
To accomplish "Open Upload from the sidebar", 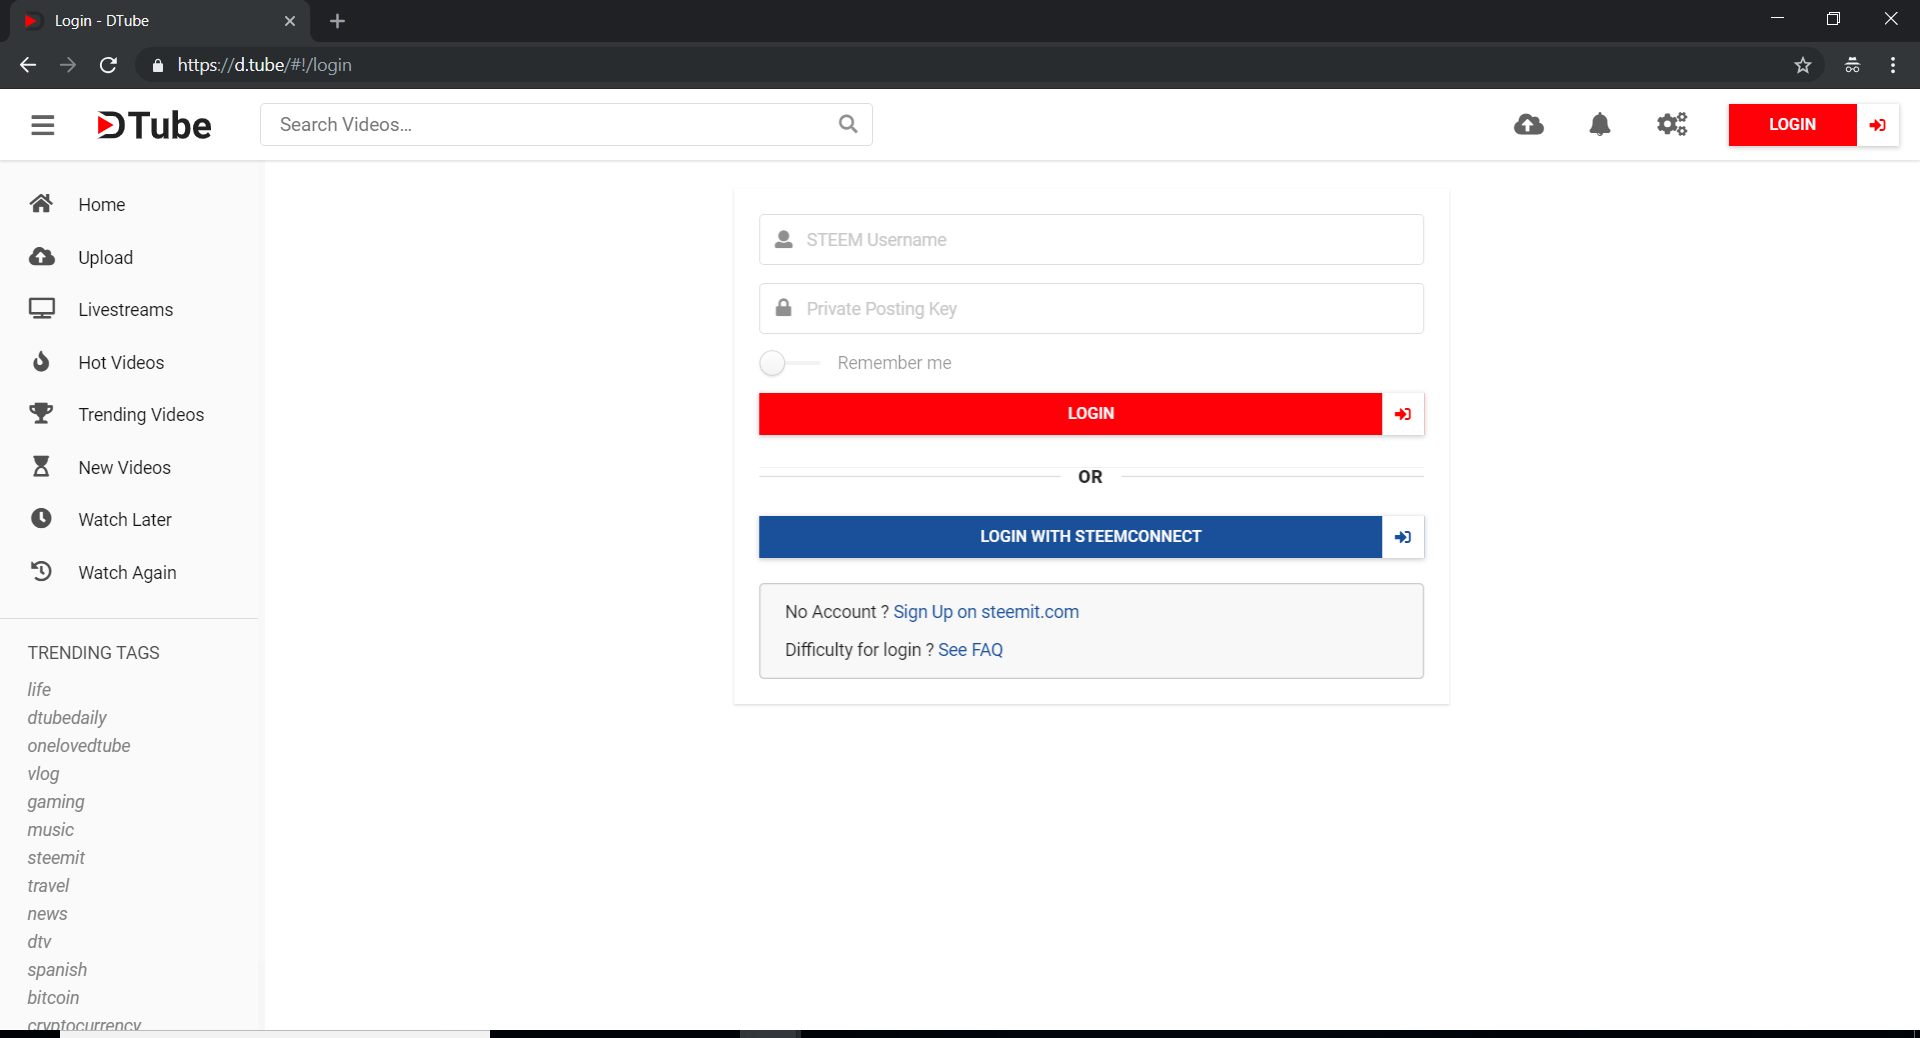I will 106,257.
